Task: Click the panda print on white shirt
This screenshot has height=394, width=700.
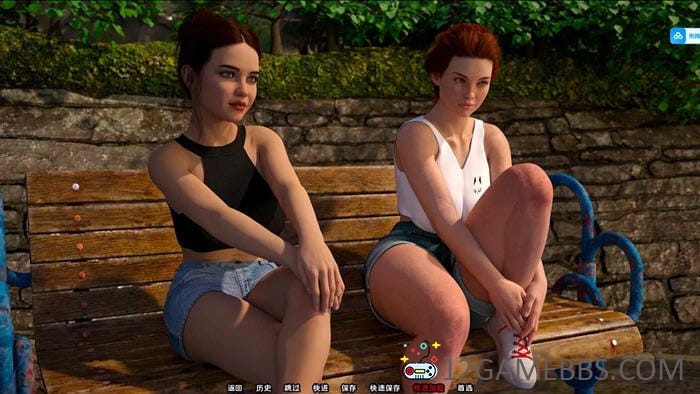Action: pos(478,185)
